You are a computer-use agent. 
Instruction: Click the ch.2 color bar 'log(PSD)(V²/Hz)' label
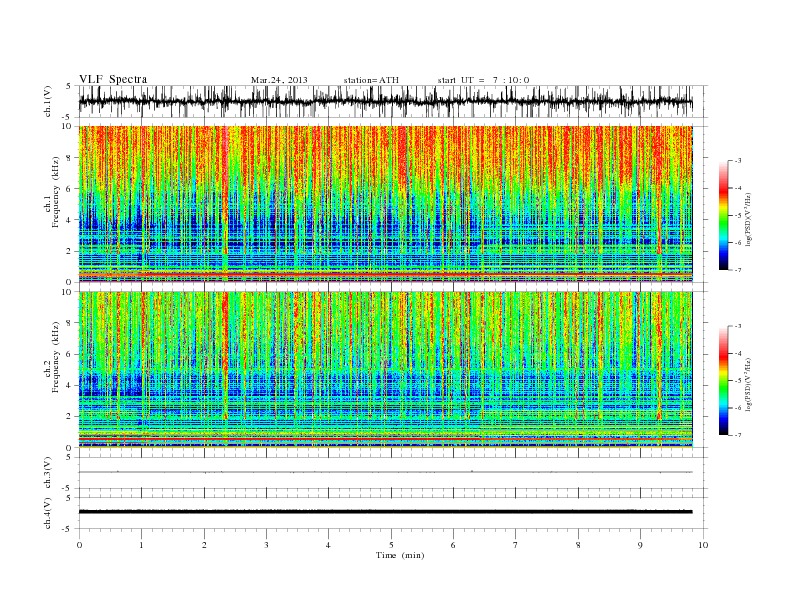pos(748,384)
